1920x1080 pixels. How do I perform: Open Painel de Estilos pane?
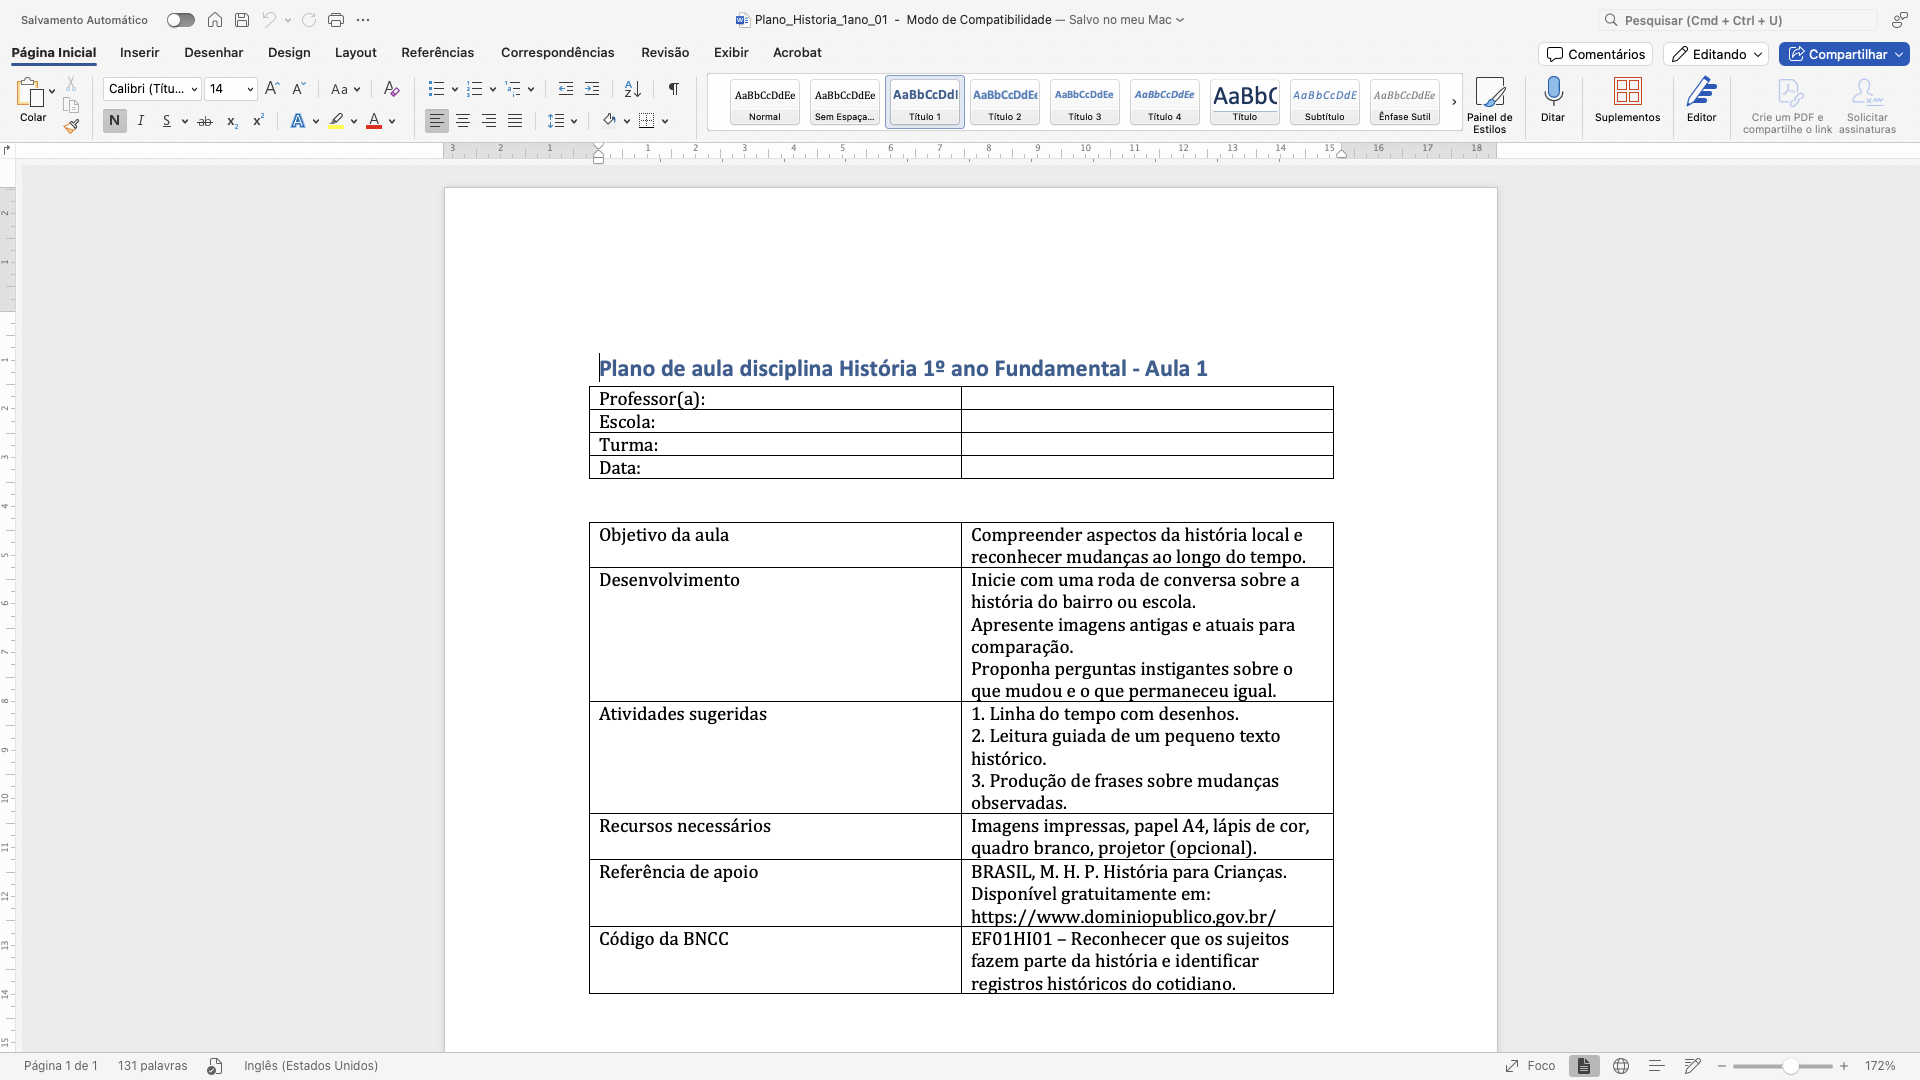pos(1489,93)
